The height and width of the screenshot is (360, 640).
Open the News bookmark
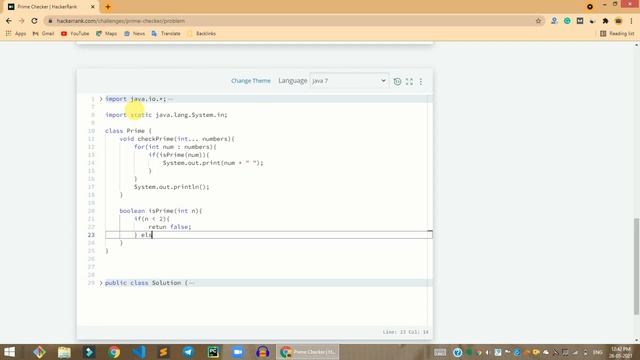[134, 33]
